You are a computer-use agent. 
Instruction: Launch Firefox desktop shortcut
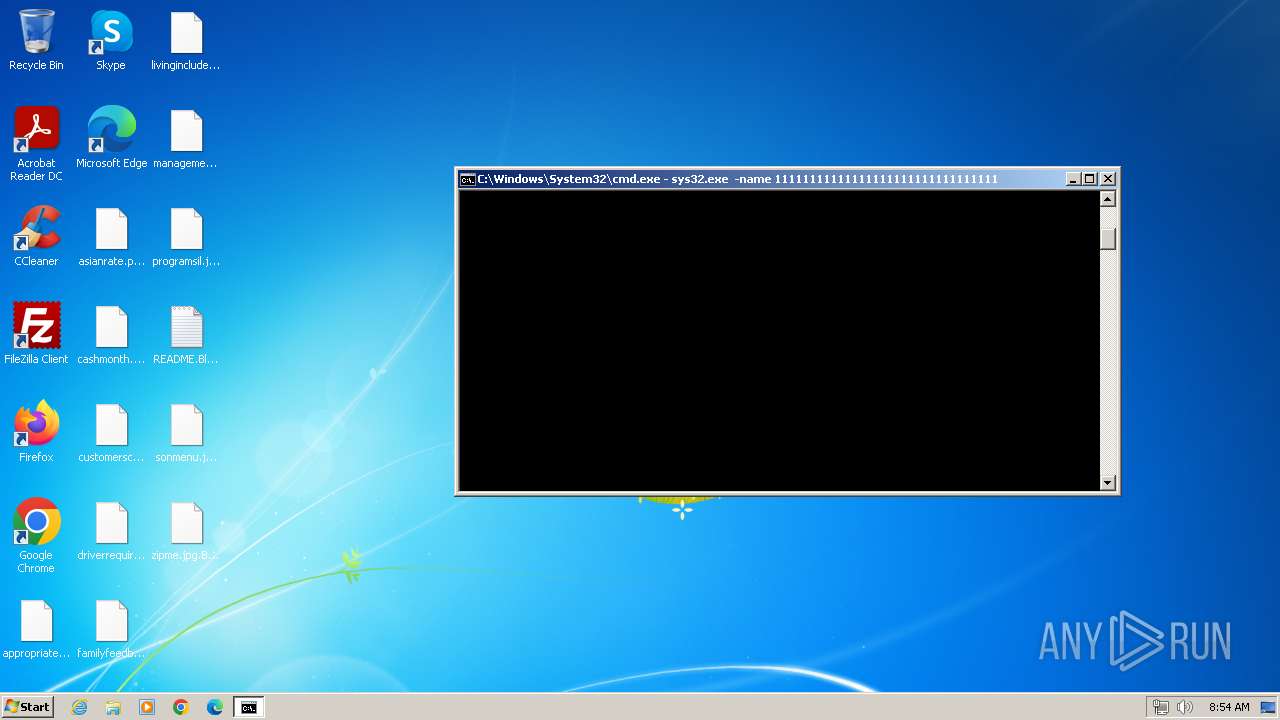pos(36,432)
